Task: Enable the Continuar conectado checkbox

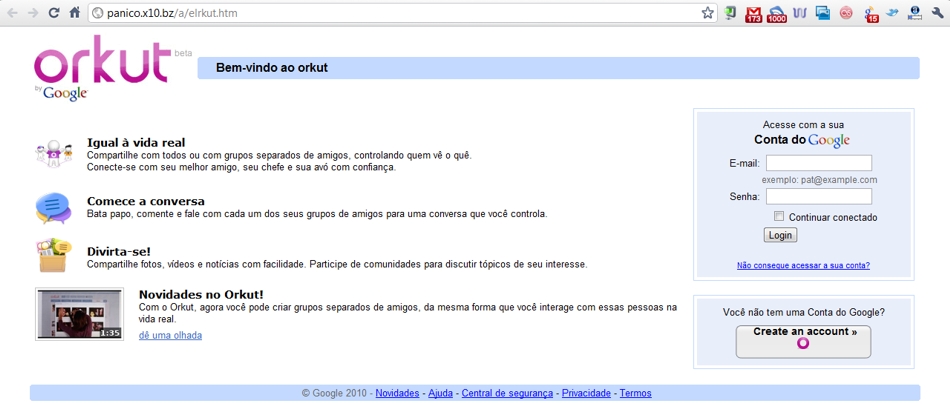Action: point(779,216)
